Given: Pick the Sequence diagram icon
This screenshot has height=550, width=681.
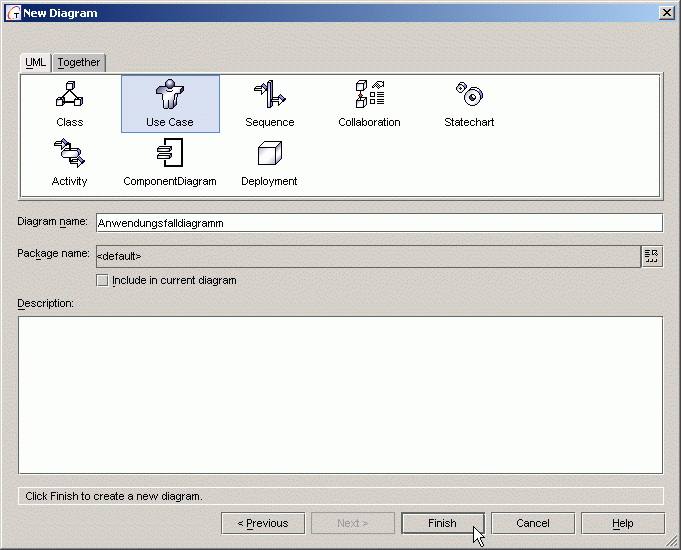Looking at the screenshot, I should (x=269, y=96).
